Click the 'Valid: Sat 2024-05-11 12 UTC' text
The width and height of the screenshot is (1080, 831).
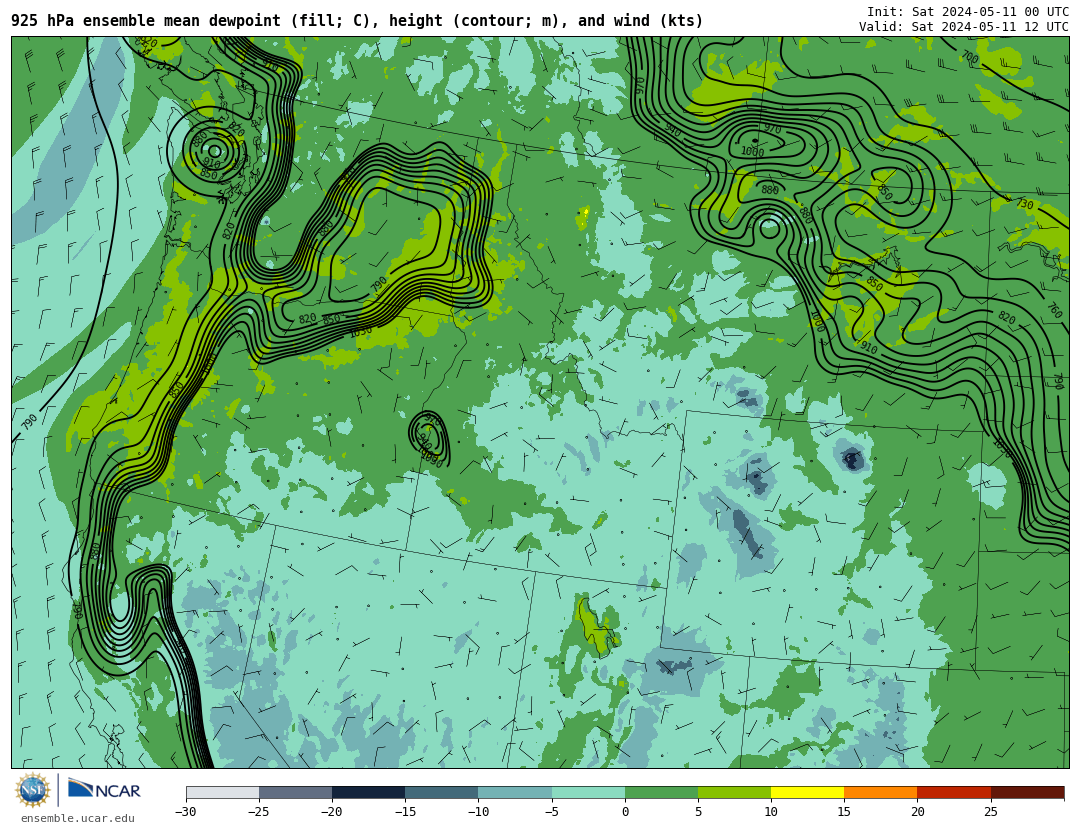coord(964,27)
